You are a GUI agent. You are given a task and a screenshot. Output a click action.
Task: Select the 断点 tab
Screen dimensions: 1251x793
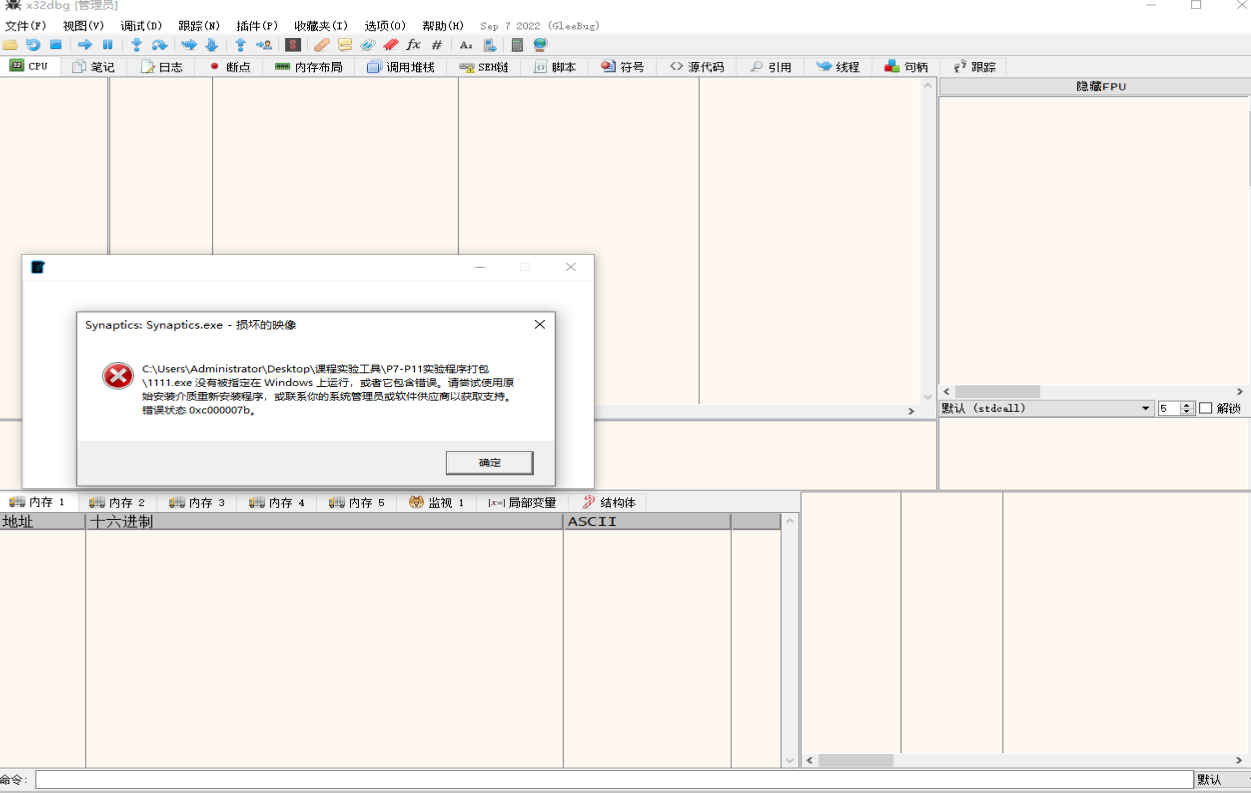pyautogui.click(x=229, y=67)
